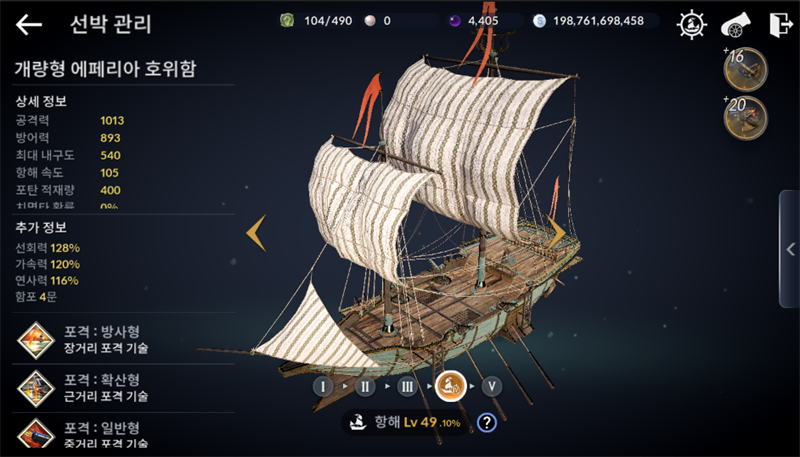Viewport: 800px width, 457px height.
Task: Open the blue question mark help
Action: [x=487, y=422]
